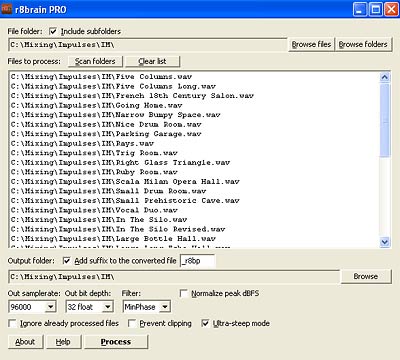Select Rays.wav in the file list
The image size is (400, 360).
click(x=82, y=143)
